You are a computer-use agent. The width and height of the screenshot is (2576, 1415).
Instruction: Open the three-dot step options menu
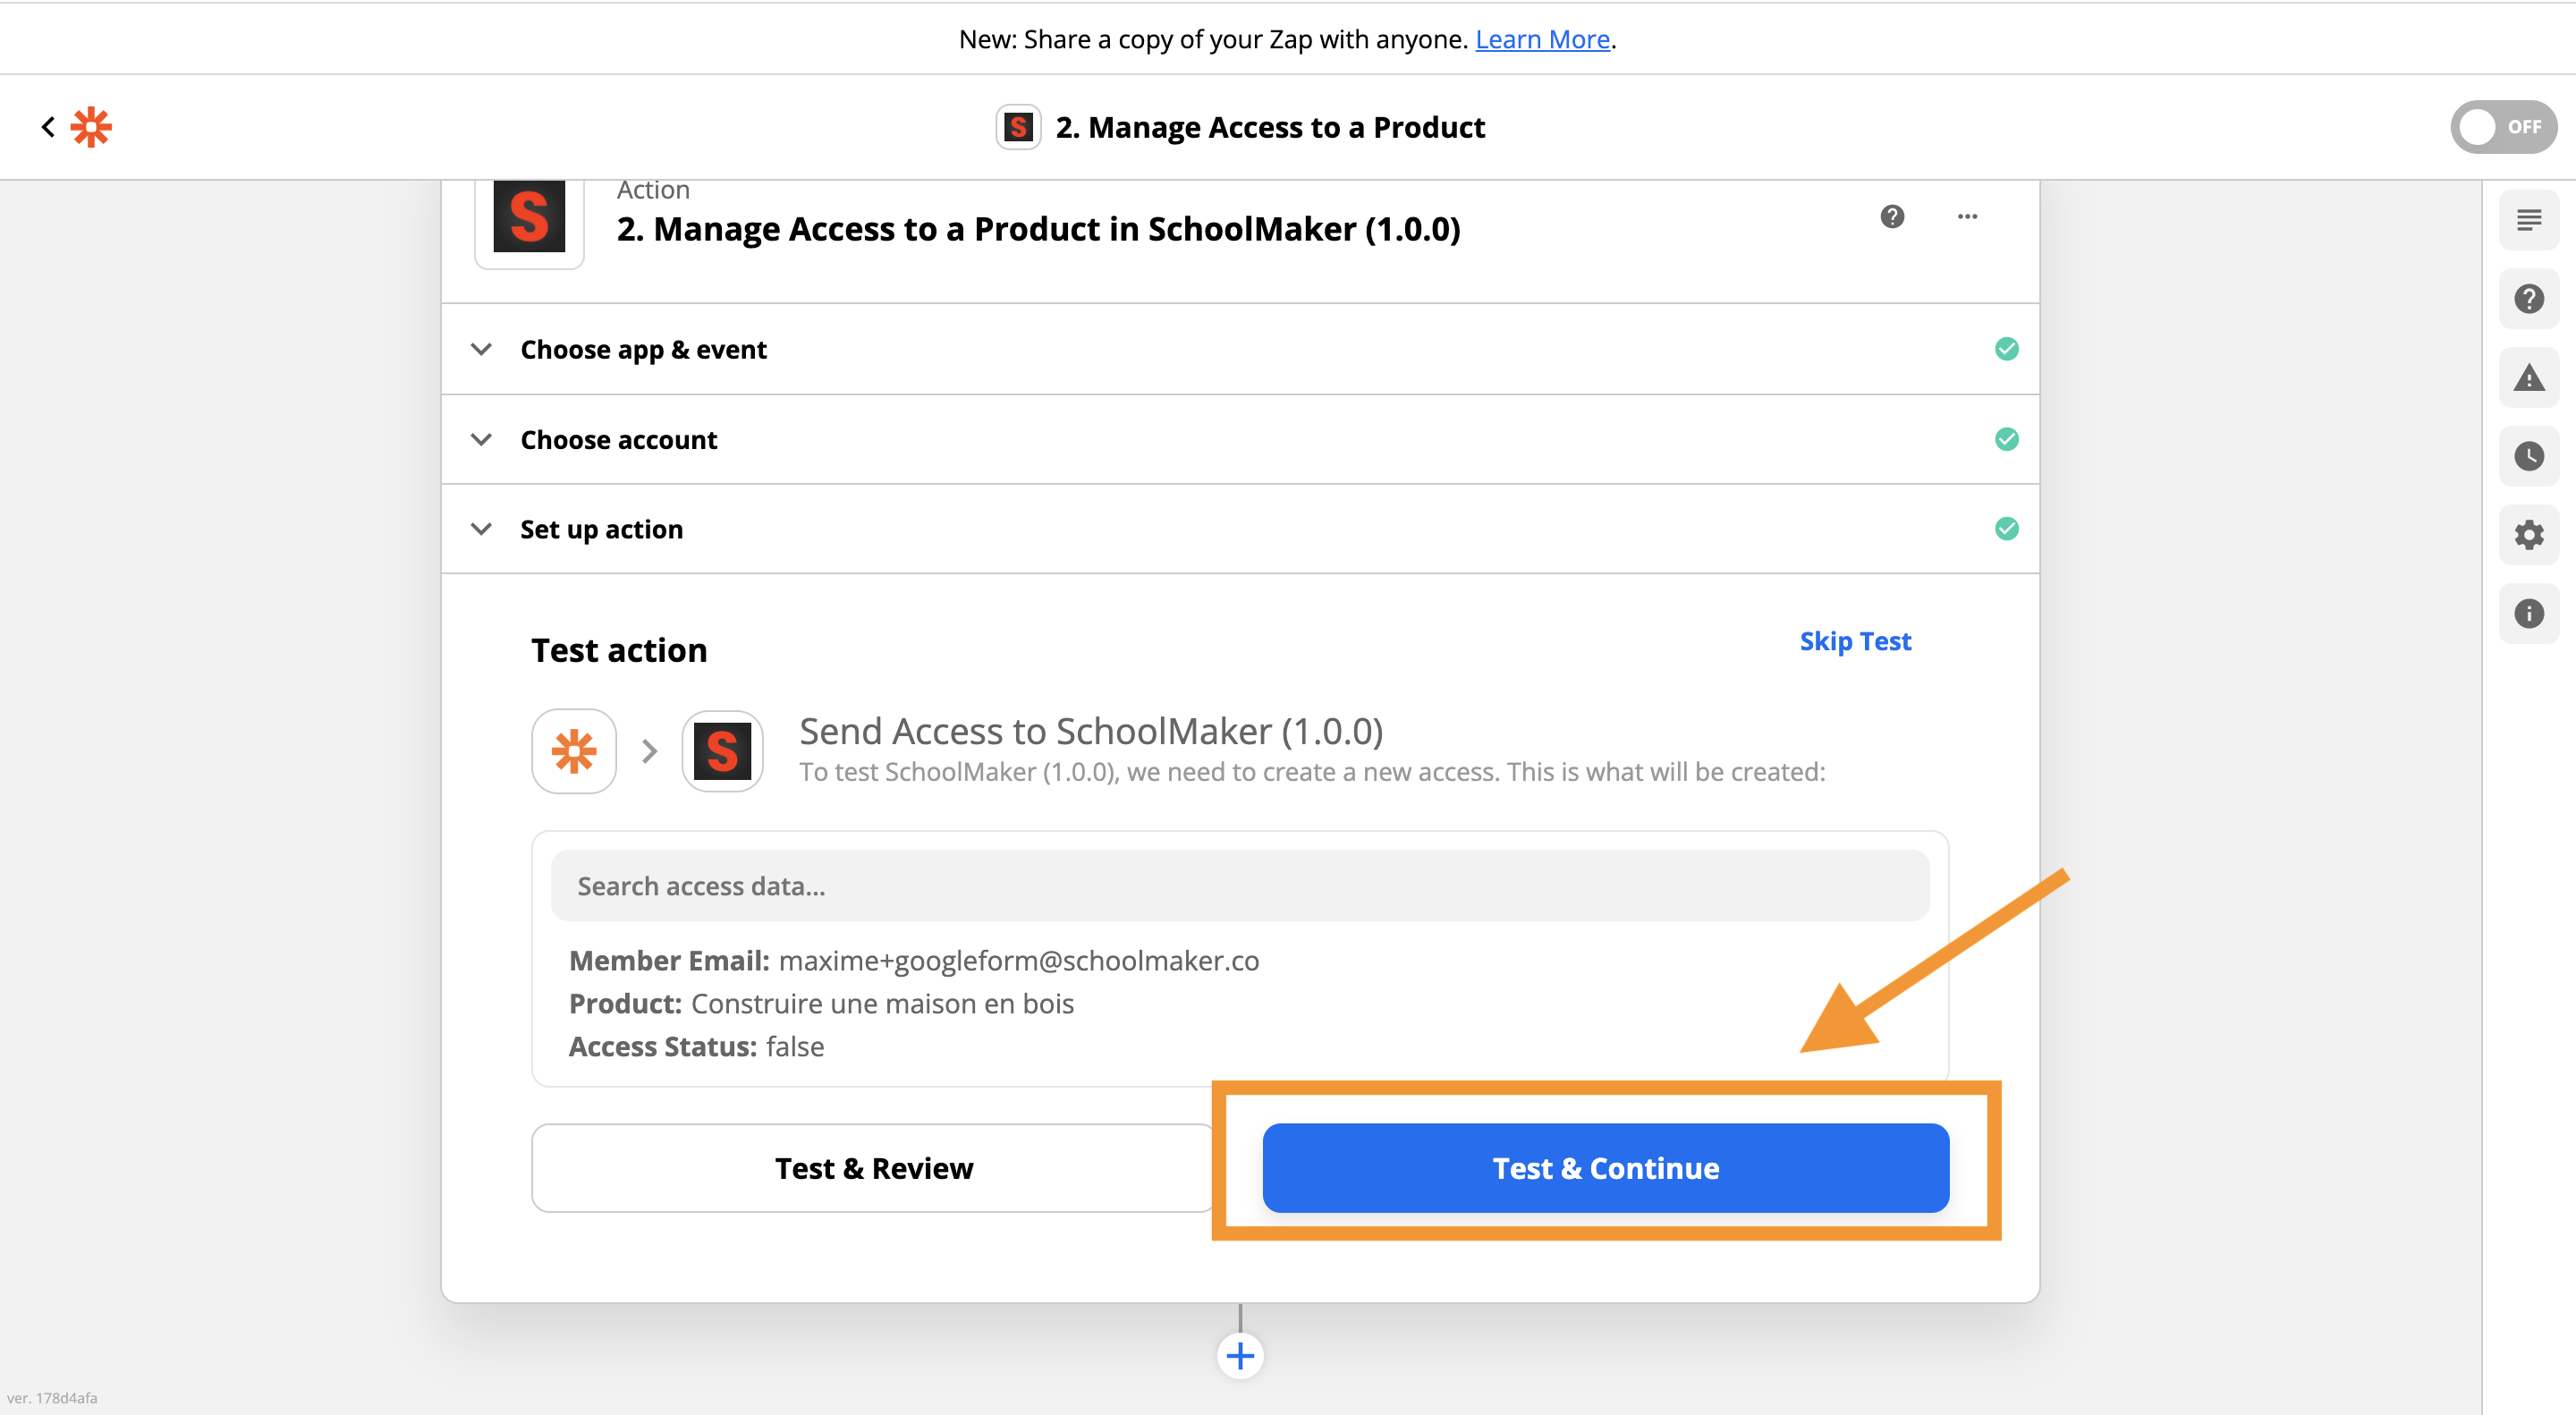1967,216
